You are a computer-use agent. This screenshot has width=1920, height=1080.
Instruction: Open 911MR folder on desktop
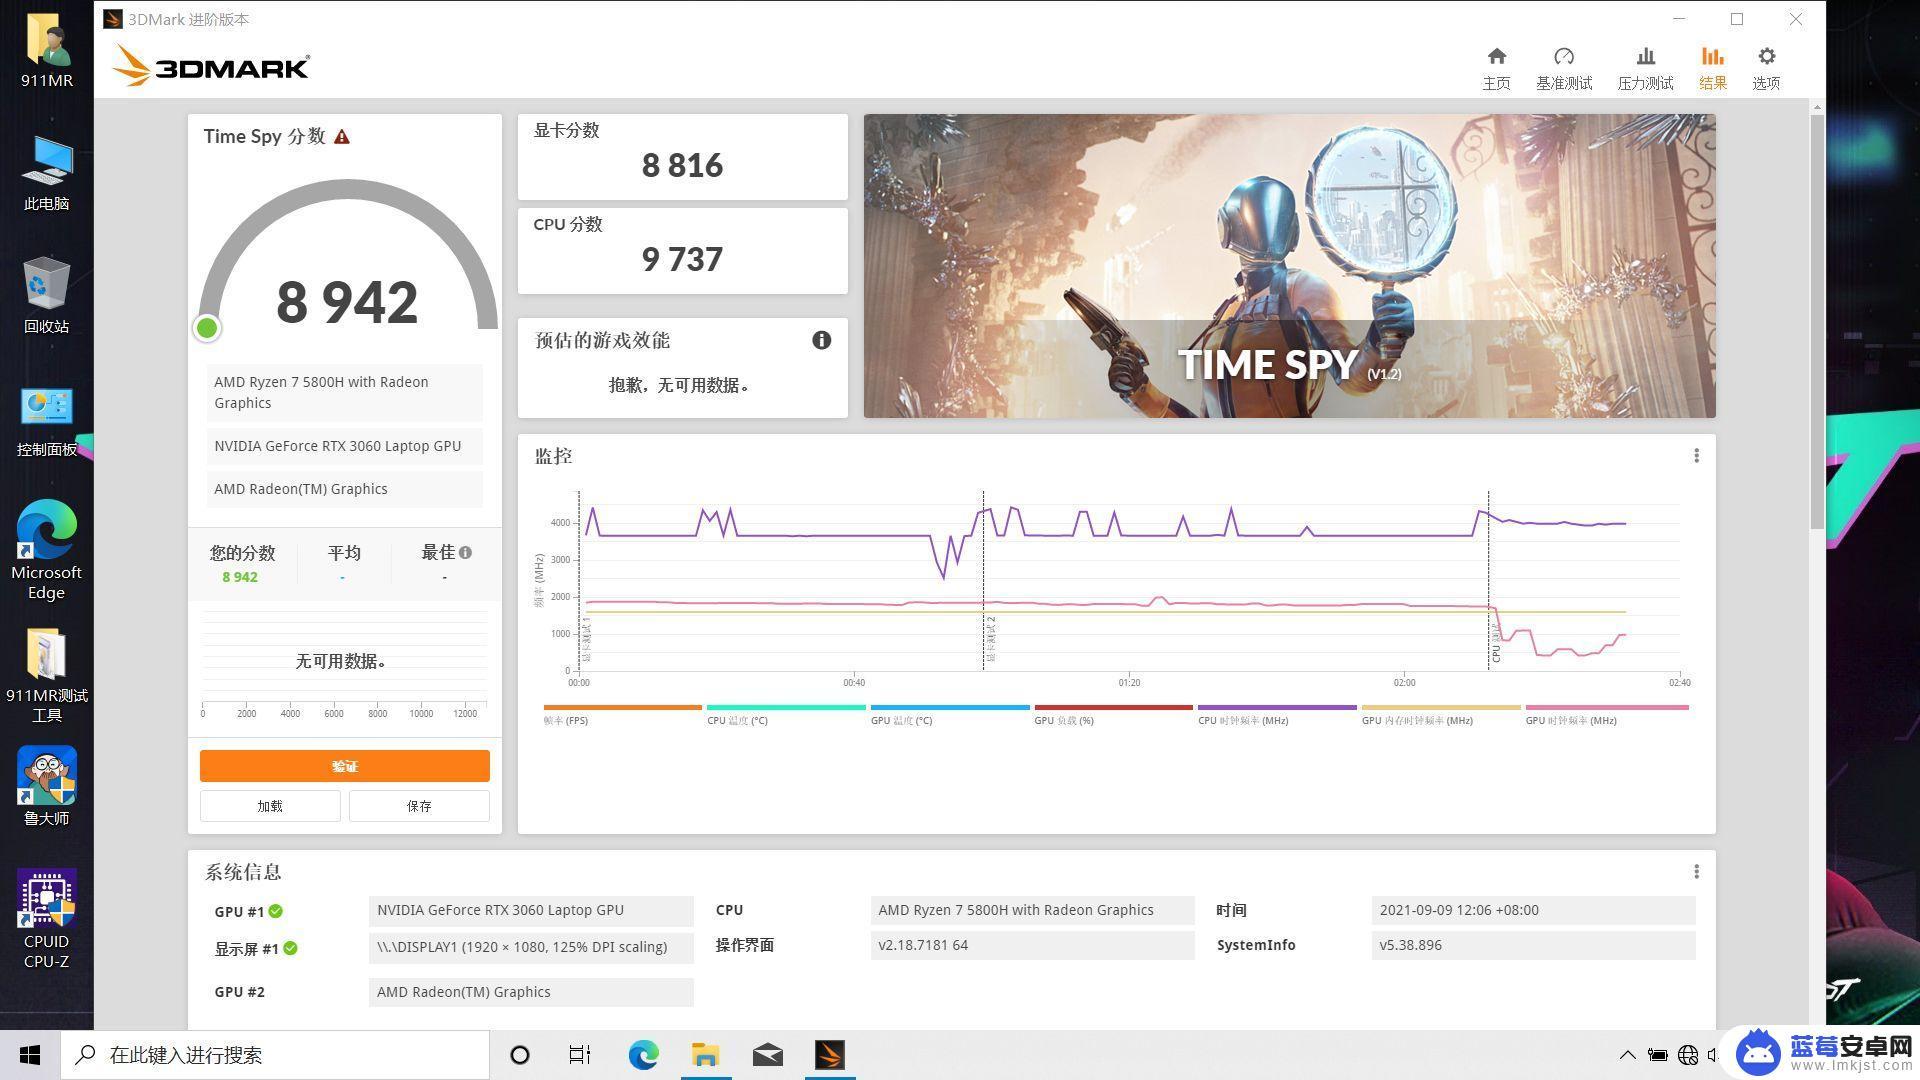click(x=46, y=50)
